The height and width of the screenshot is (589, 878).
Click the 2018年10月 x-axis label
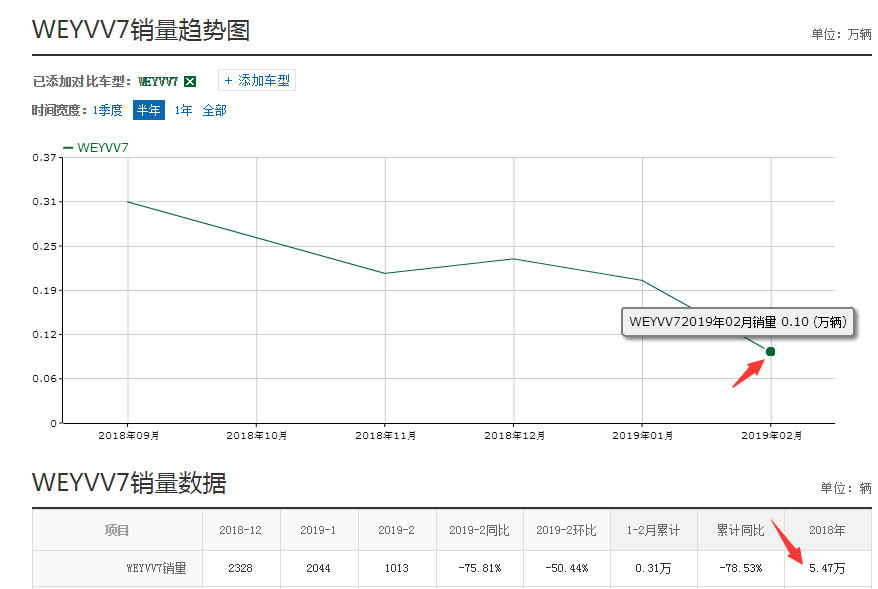click(257, 436)
